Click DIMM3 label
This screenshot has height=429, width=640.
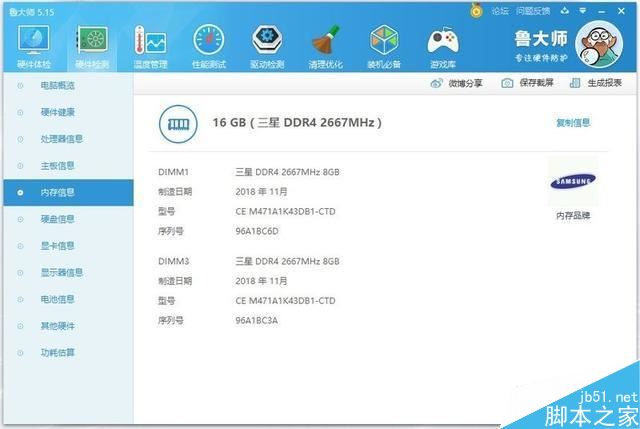[173, 261]
